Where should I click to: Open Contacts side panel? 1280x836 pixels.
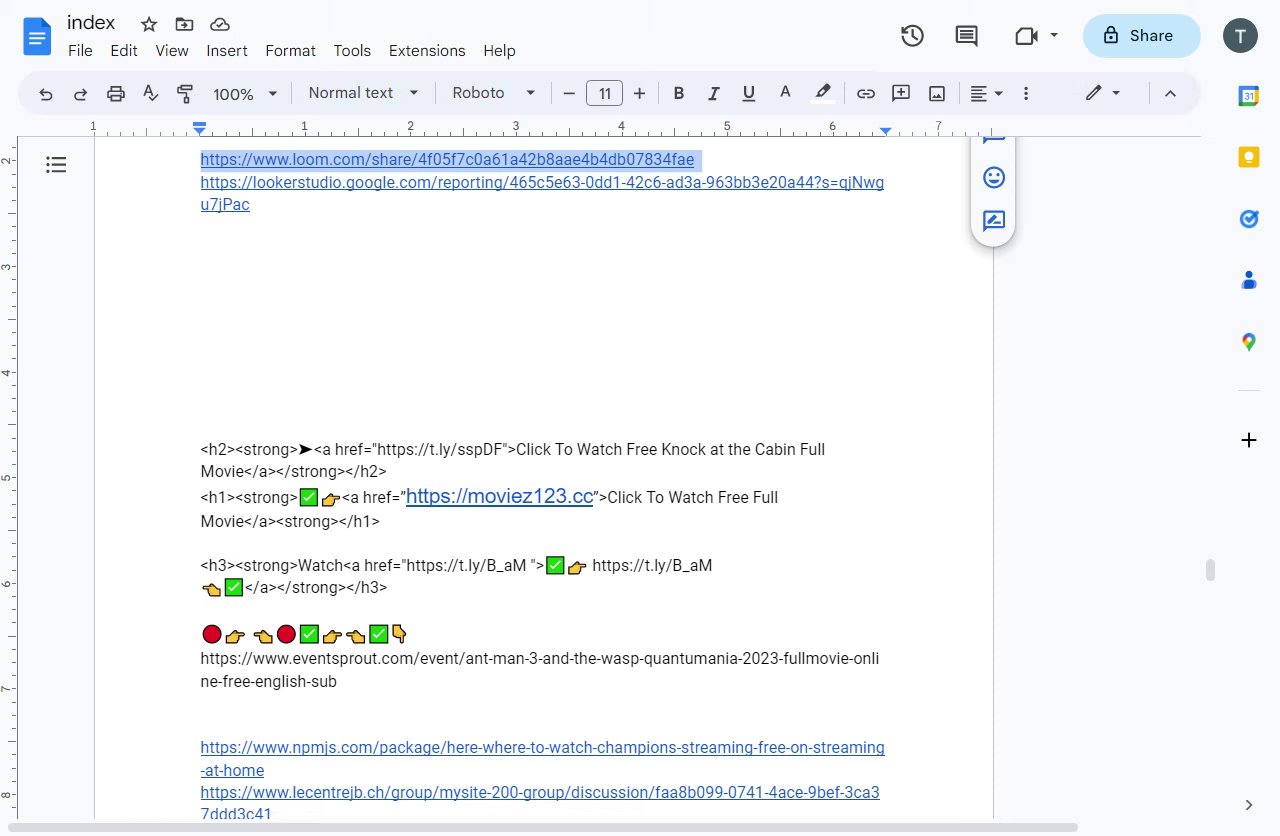point(1248,280)
